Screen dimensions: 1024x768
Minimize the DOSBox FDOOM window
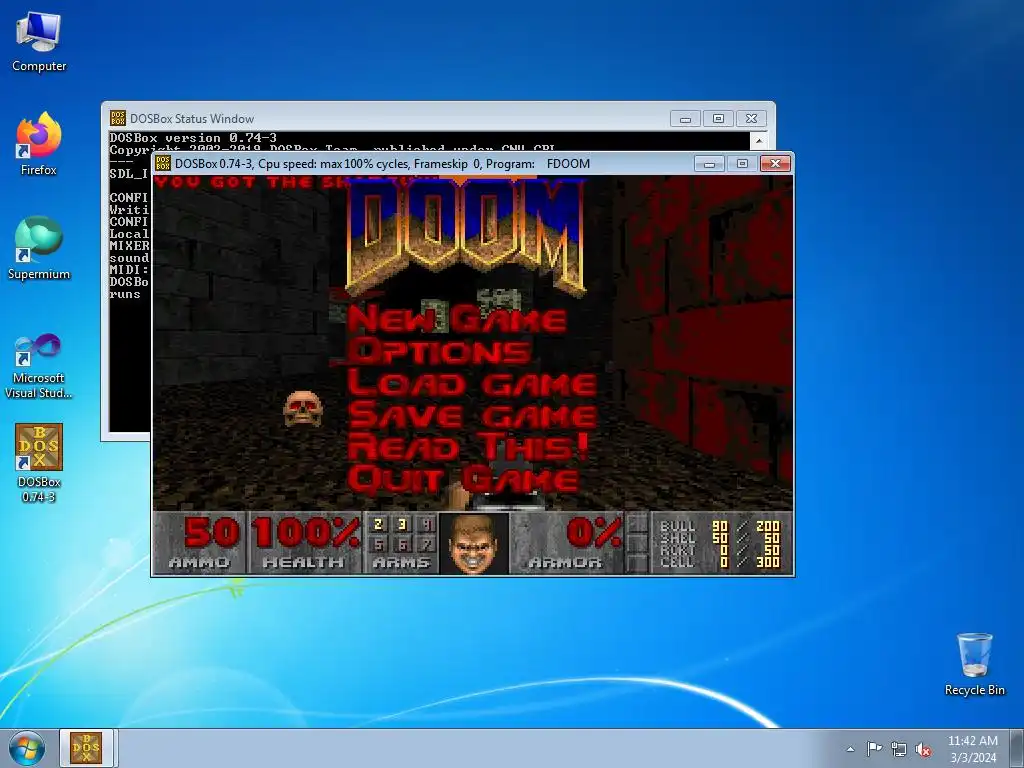click(x=709, y=163)
